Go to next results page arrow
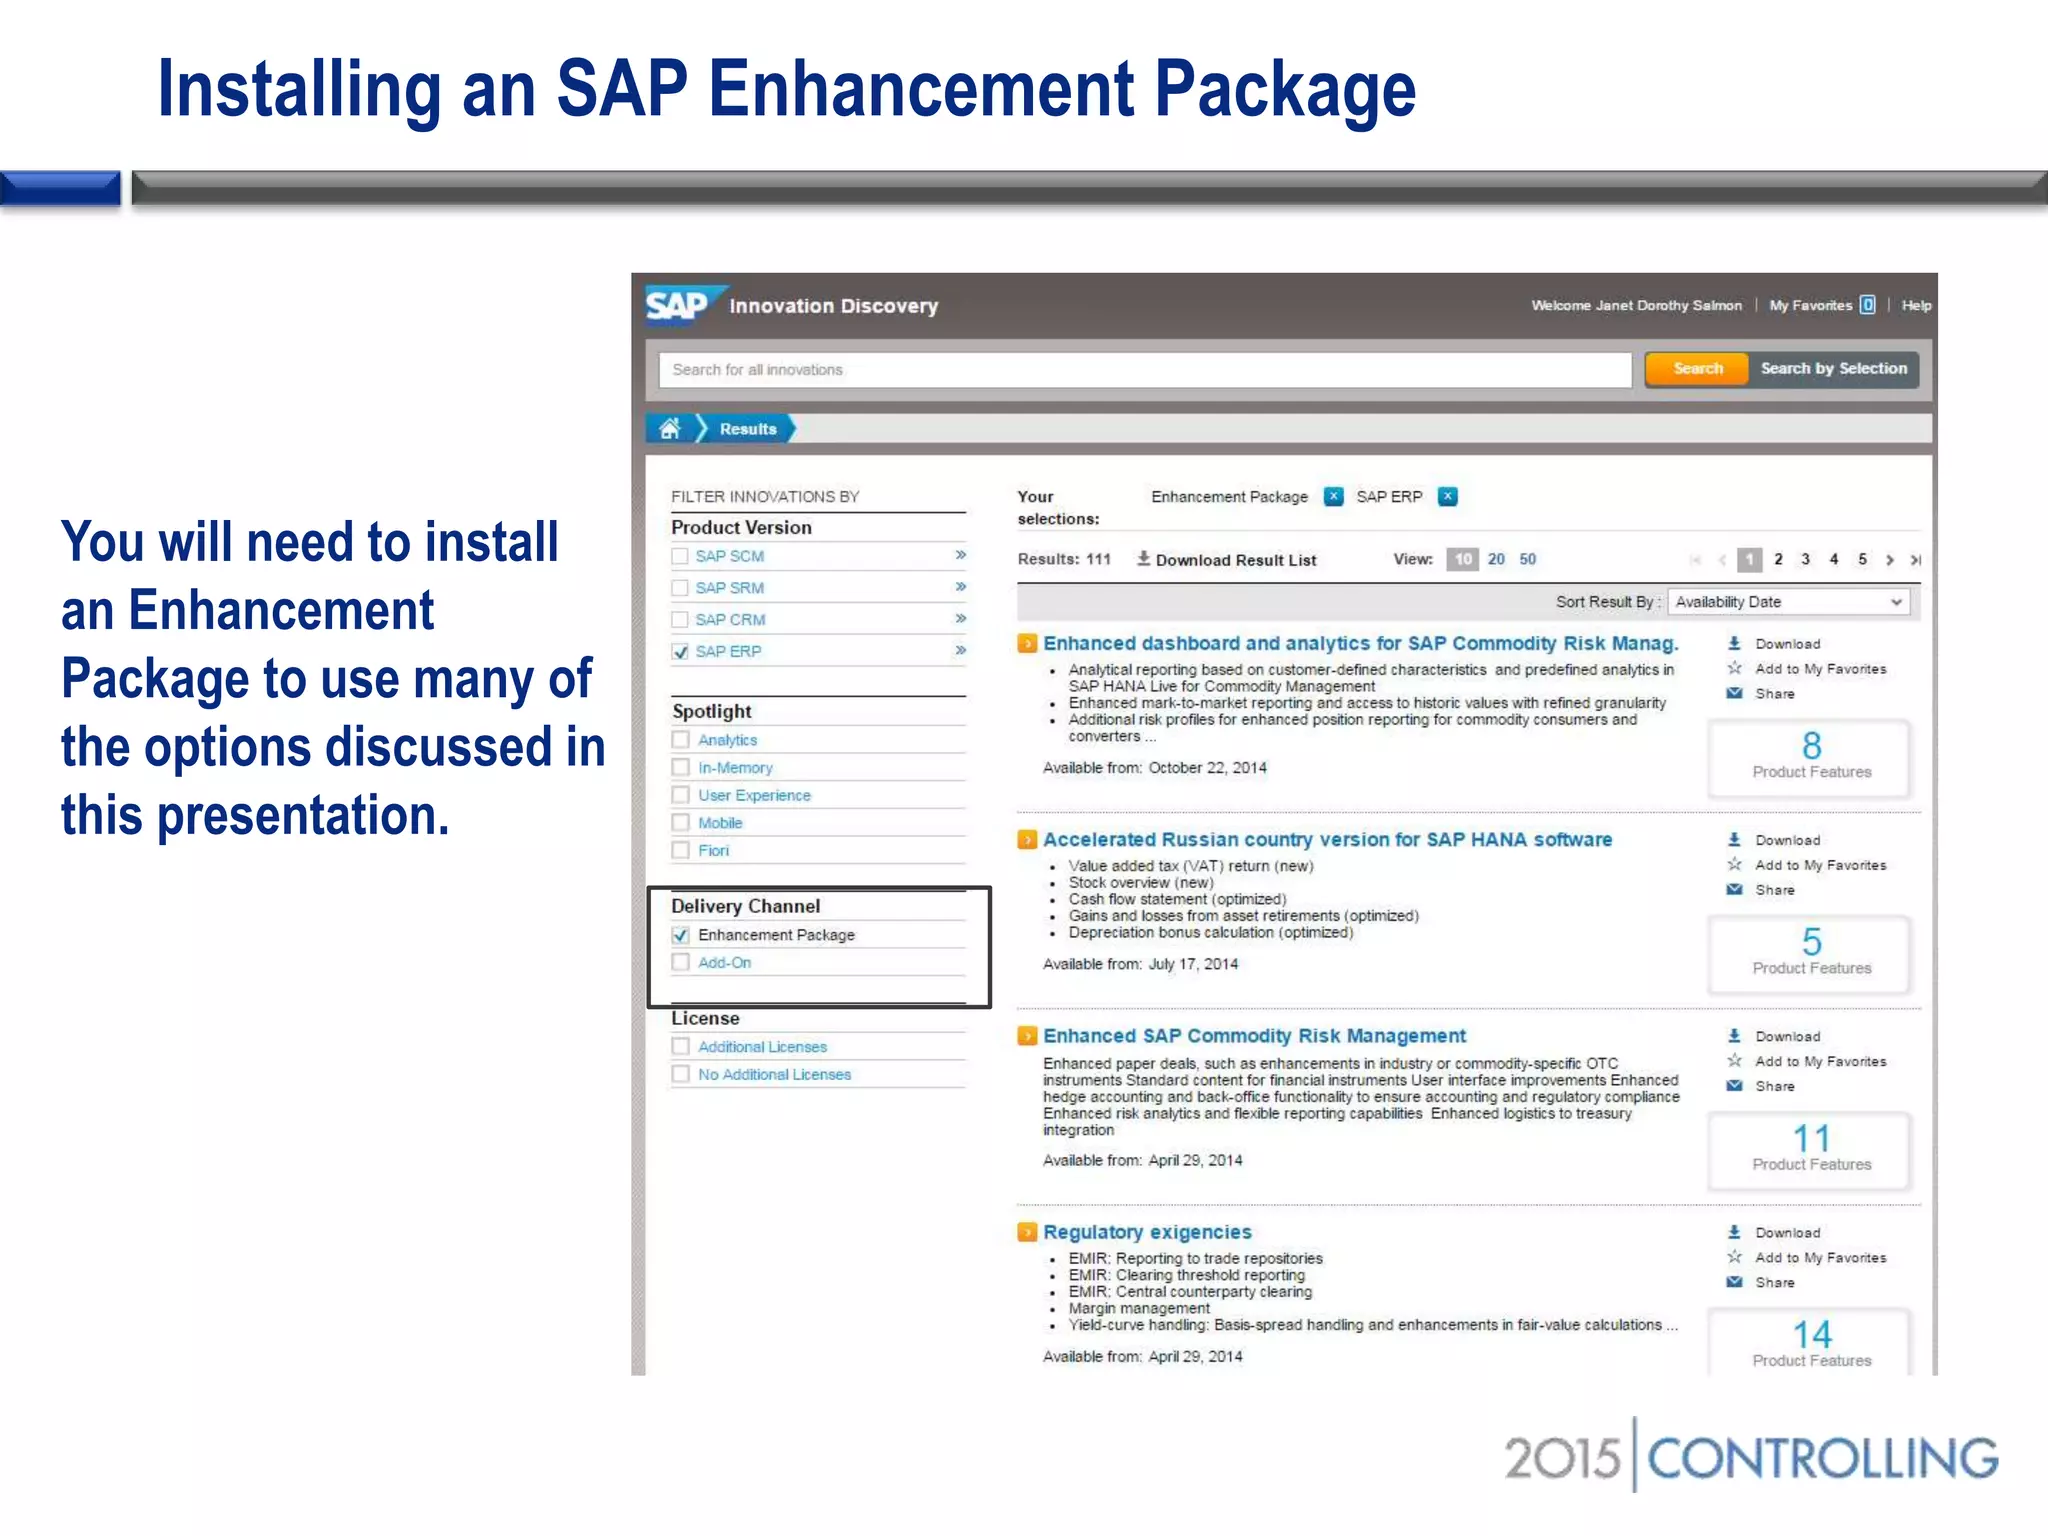The height and width of the screenshot is (1536, 2048). 1889,560
